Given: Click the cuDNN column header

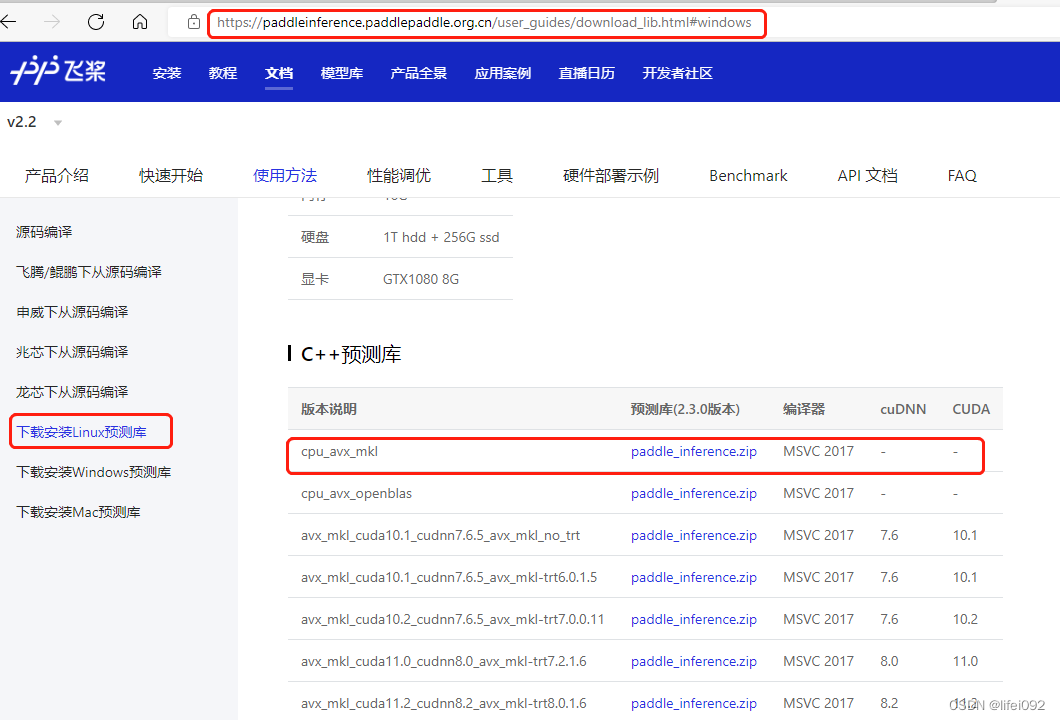Looking at the screenshot, I should pyautogui.click(x=902, y=409).
